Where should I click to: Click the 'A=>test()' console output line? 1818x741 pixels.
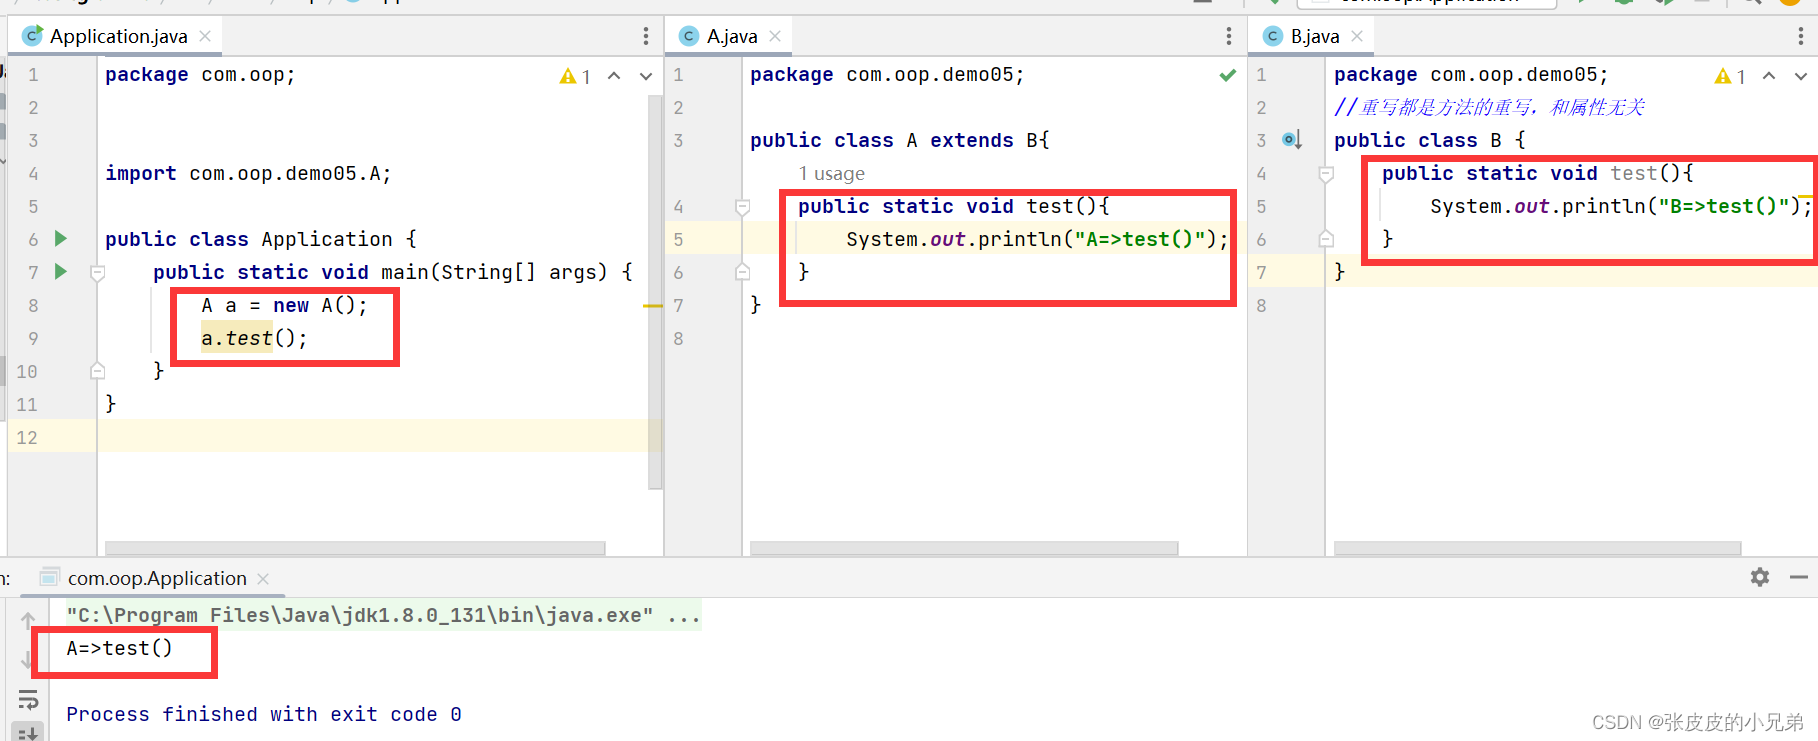tap(119, 648)
